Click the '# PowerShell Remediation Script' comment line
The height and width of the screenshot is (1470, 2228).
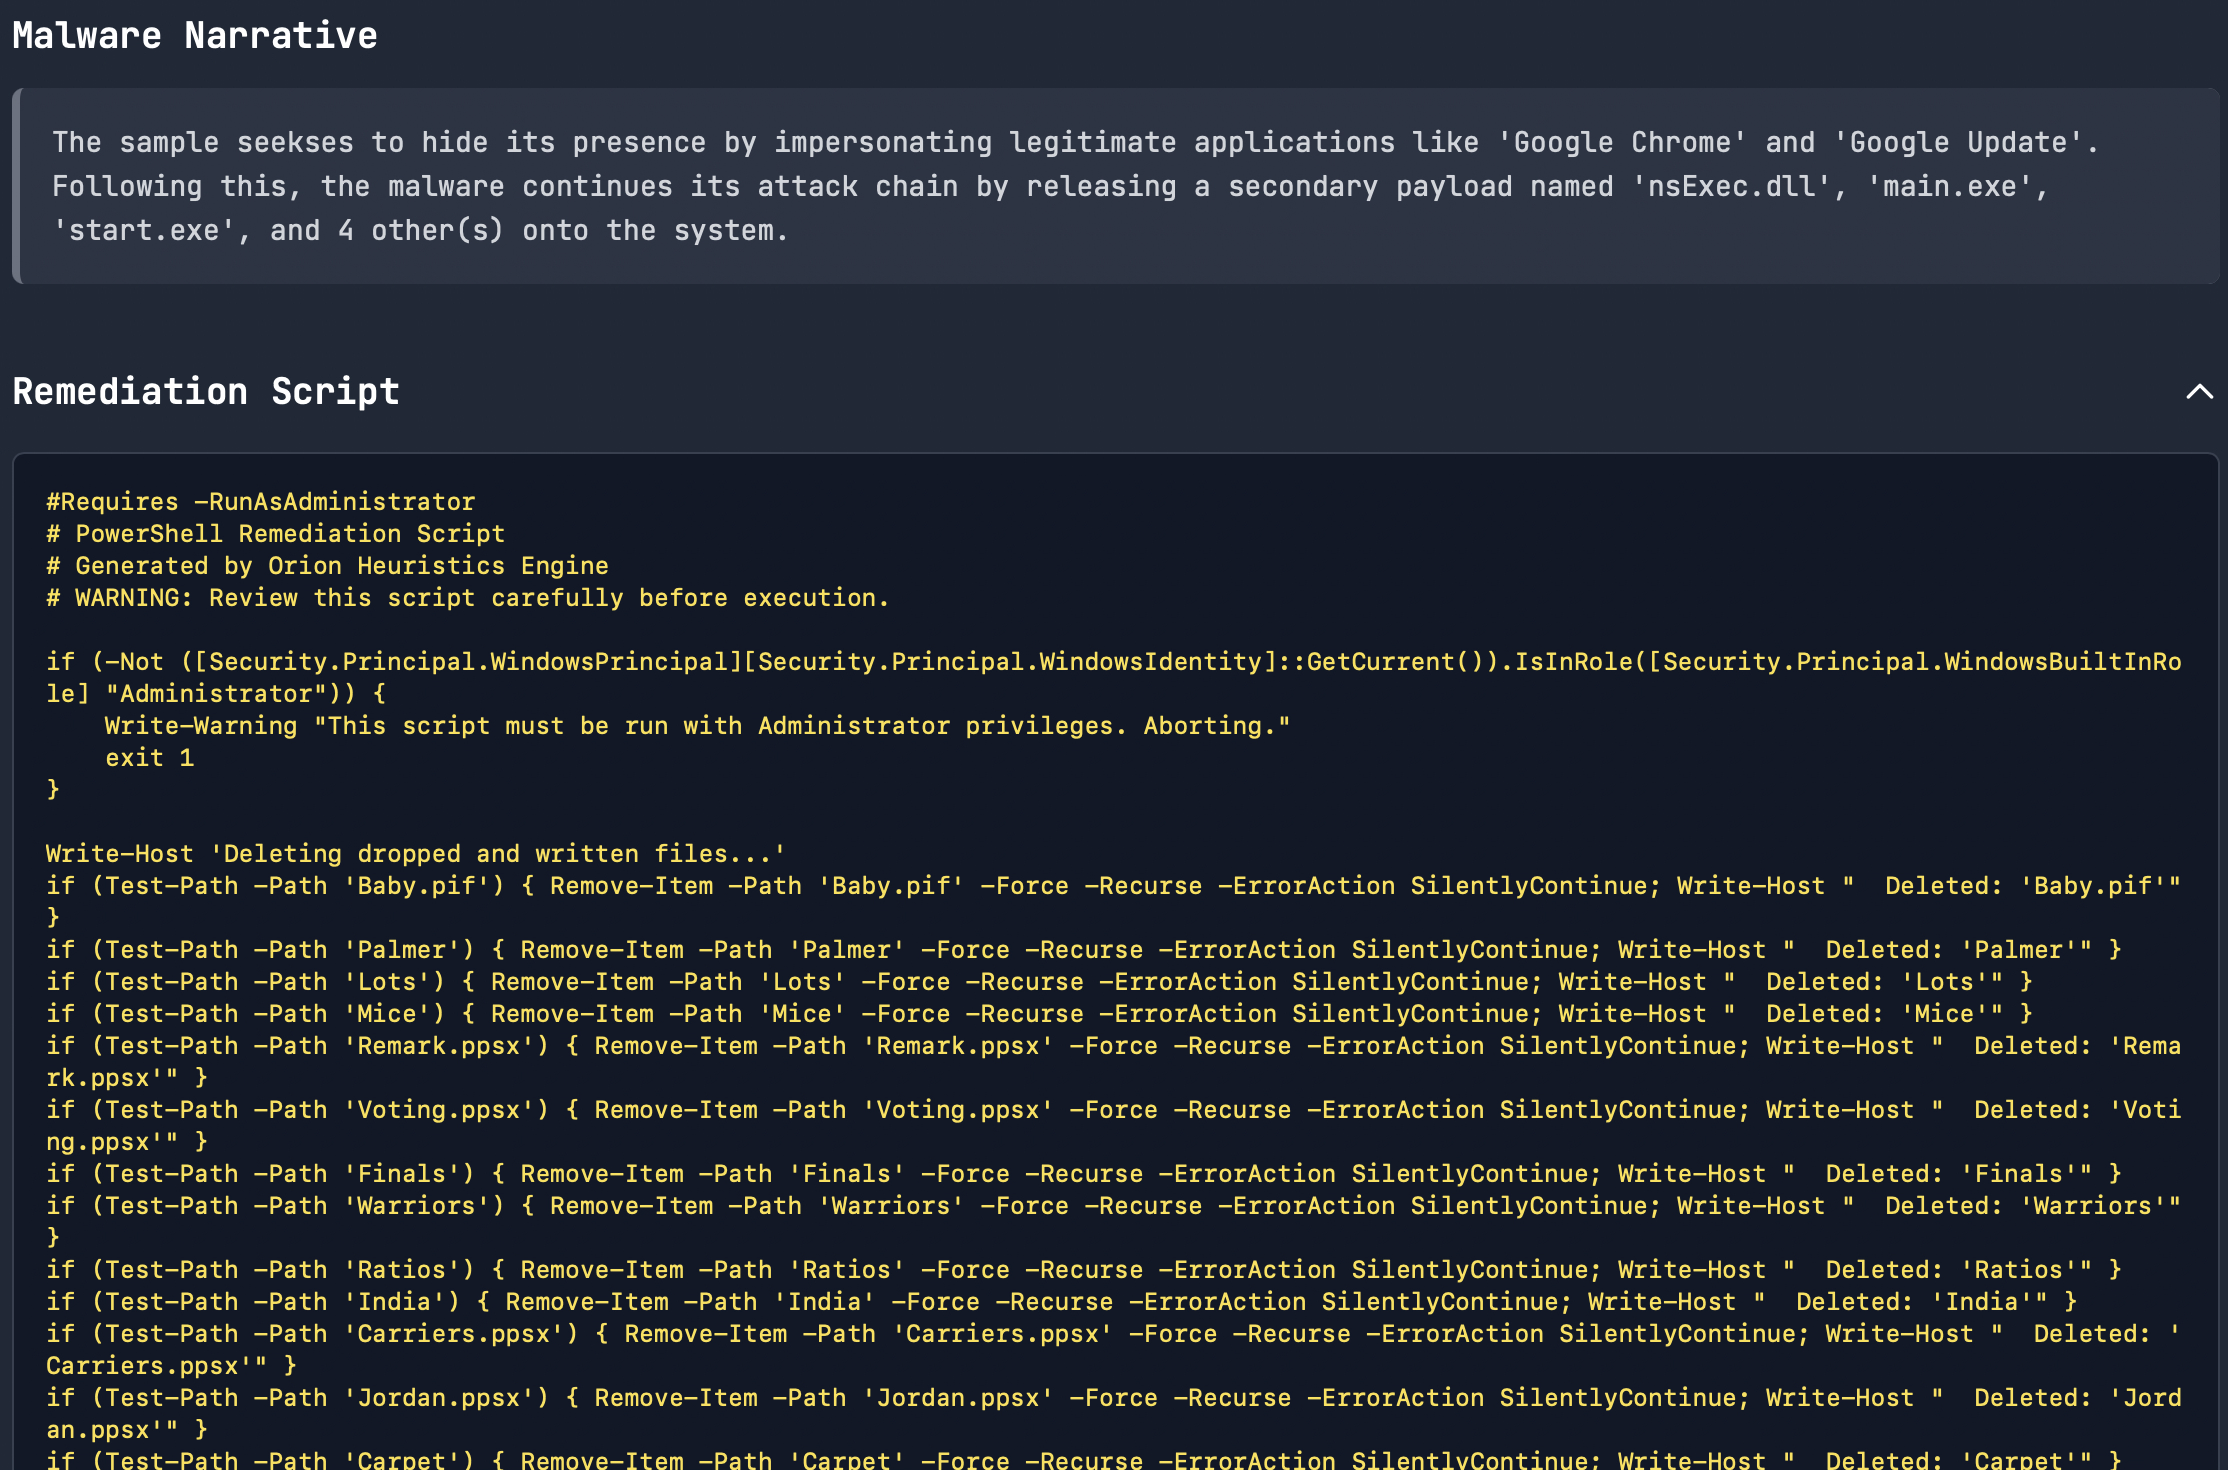click(276, 534)
